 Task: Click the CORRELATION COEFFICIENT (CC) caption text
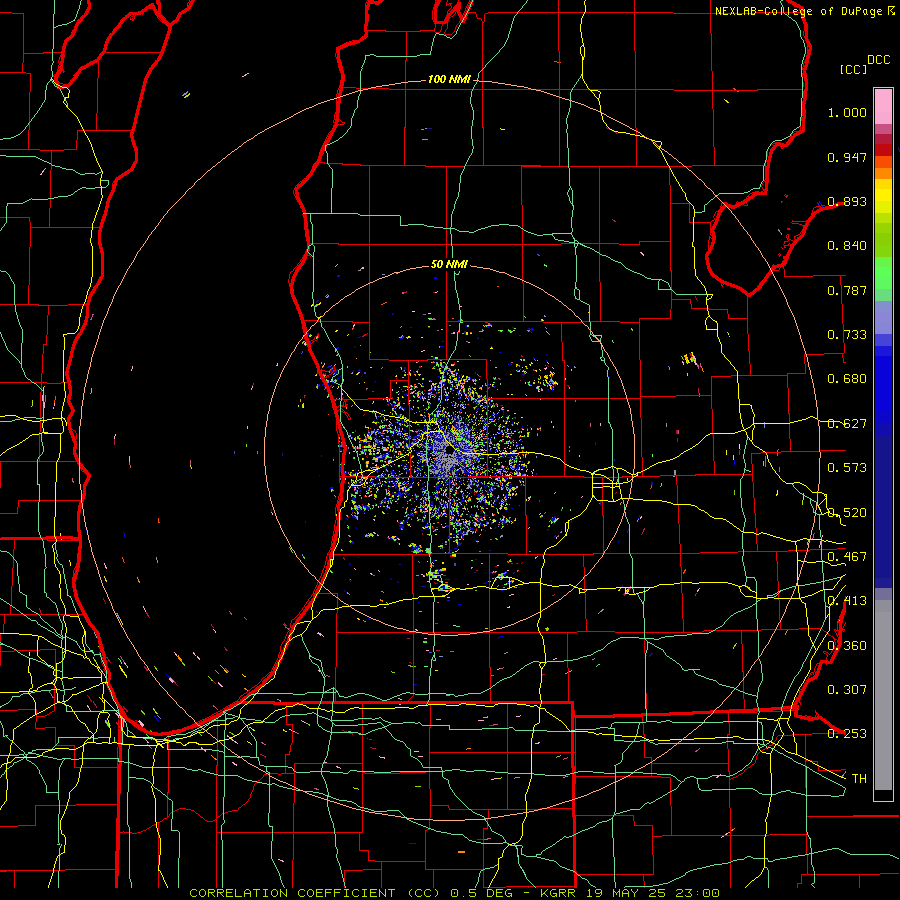(x=315, y=893)
